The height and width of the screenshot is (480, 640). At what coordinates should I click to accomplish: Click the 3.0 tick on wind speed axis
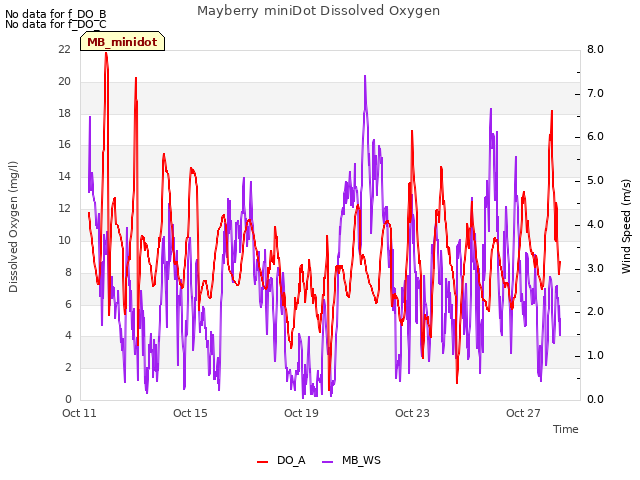pyautogui.click(x=595, y=268)
